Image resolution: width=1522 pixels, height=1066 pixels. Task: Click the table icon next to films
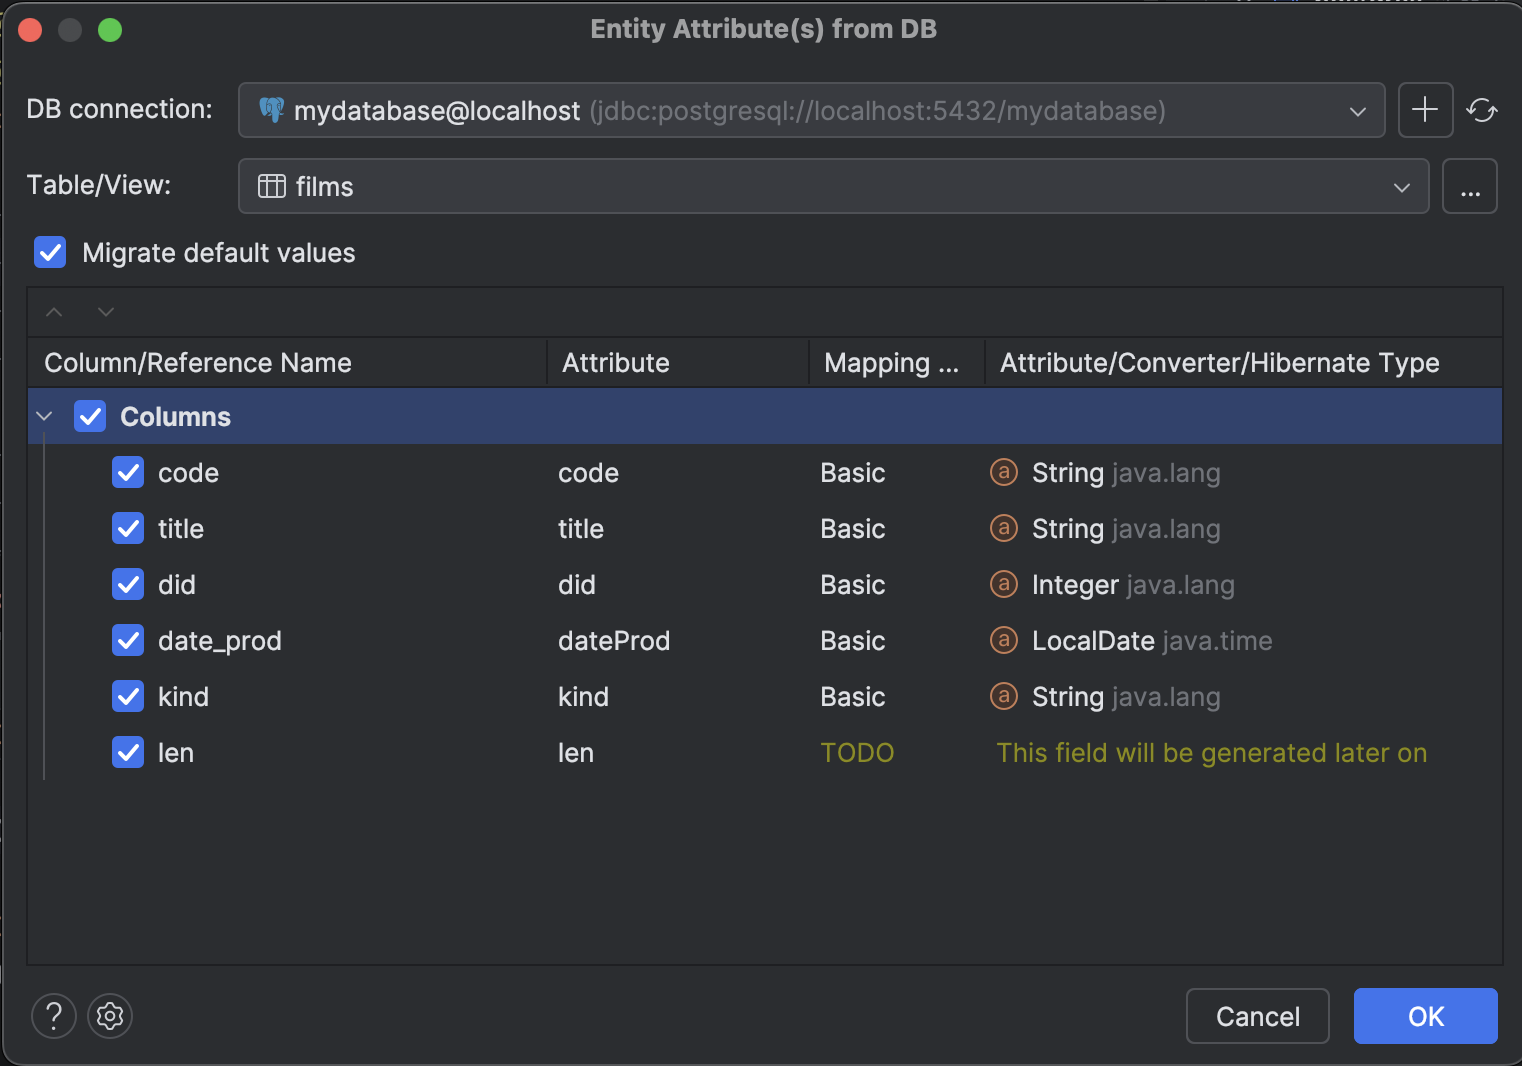coord(271,186)
